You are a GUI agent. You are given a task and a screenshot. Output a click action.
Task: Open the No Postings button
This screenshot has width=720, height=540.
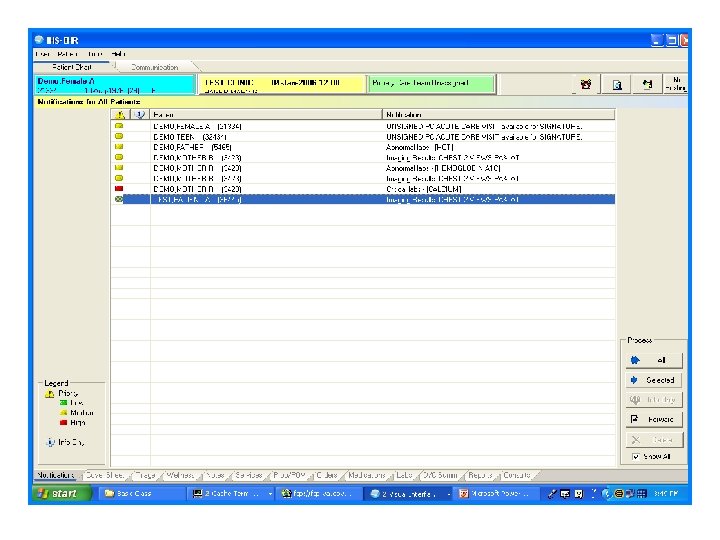676,84
